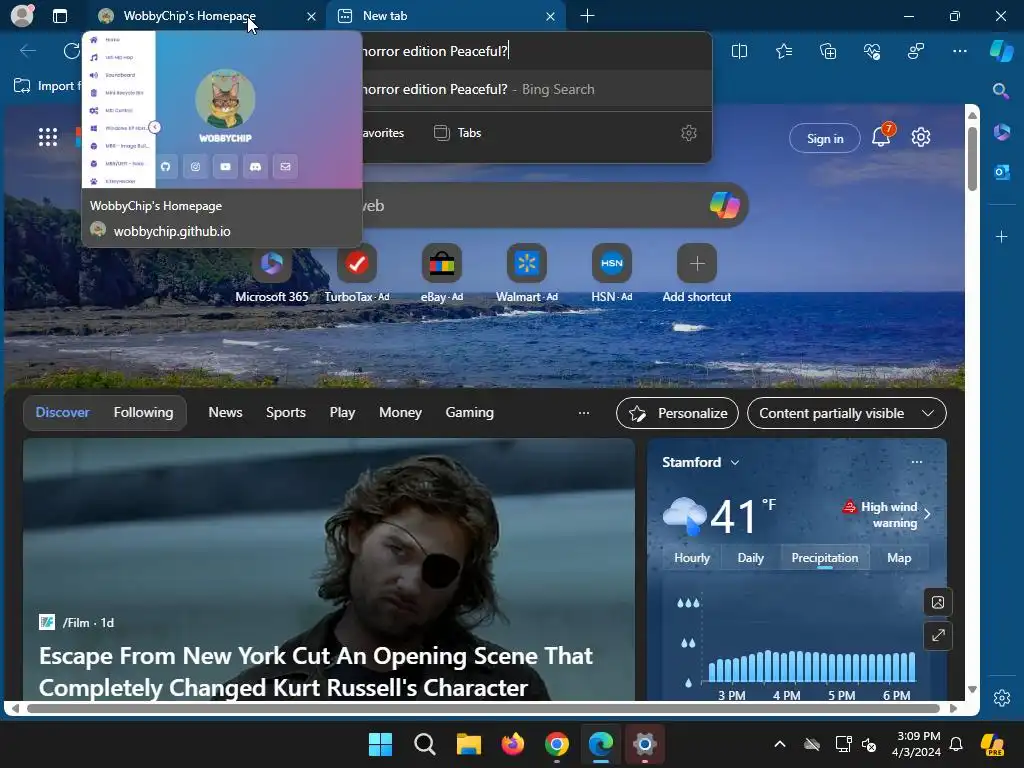Switch weather view to Map
Image resolution: width=1024 pixels, height=768 pixels.
point(899,558)
